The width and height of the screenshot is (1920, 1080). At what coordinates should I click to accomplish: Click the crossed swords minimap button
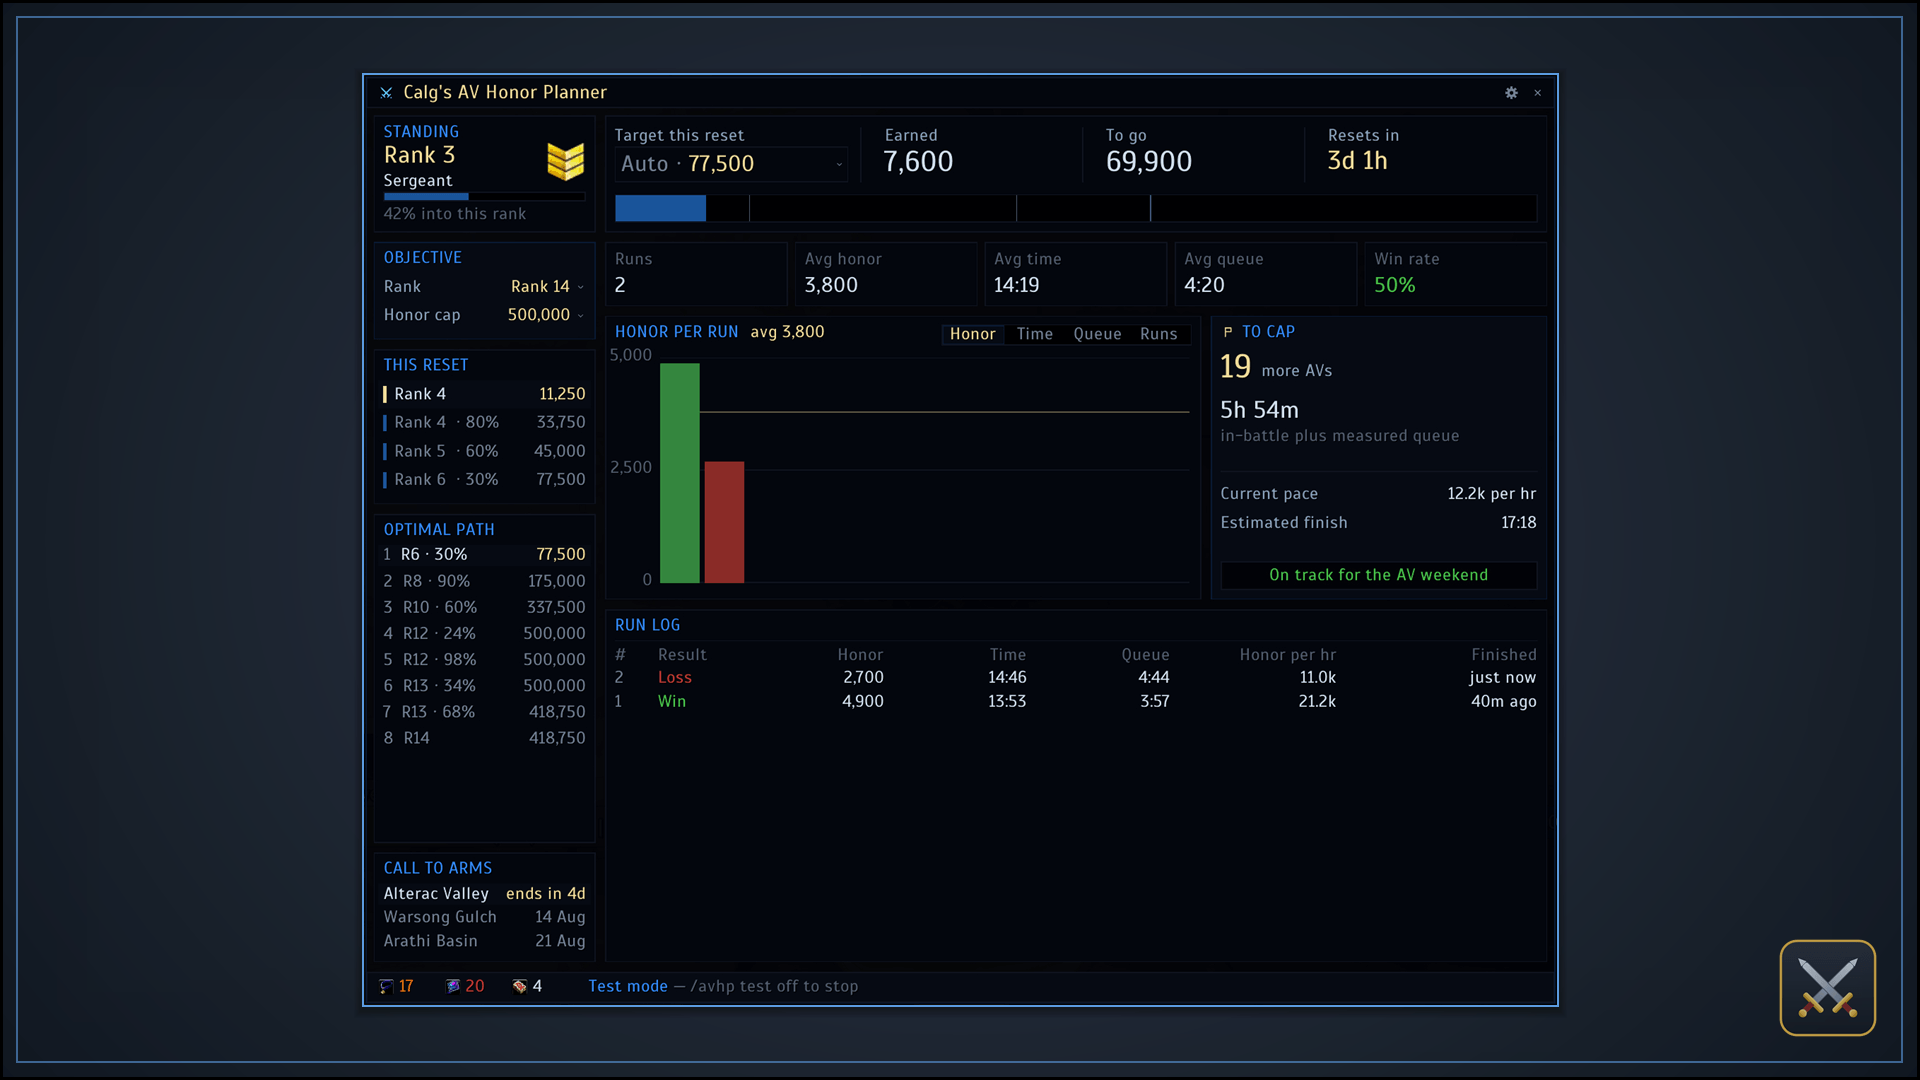click(x=1827, y=988)
